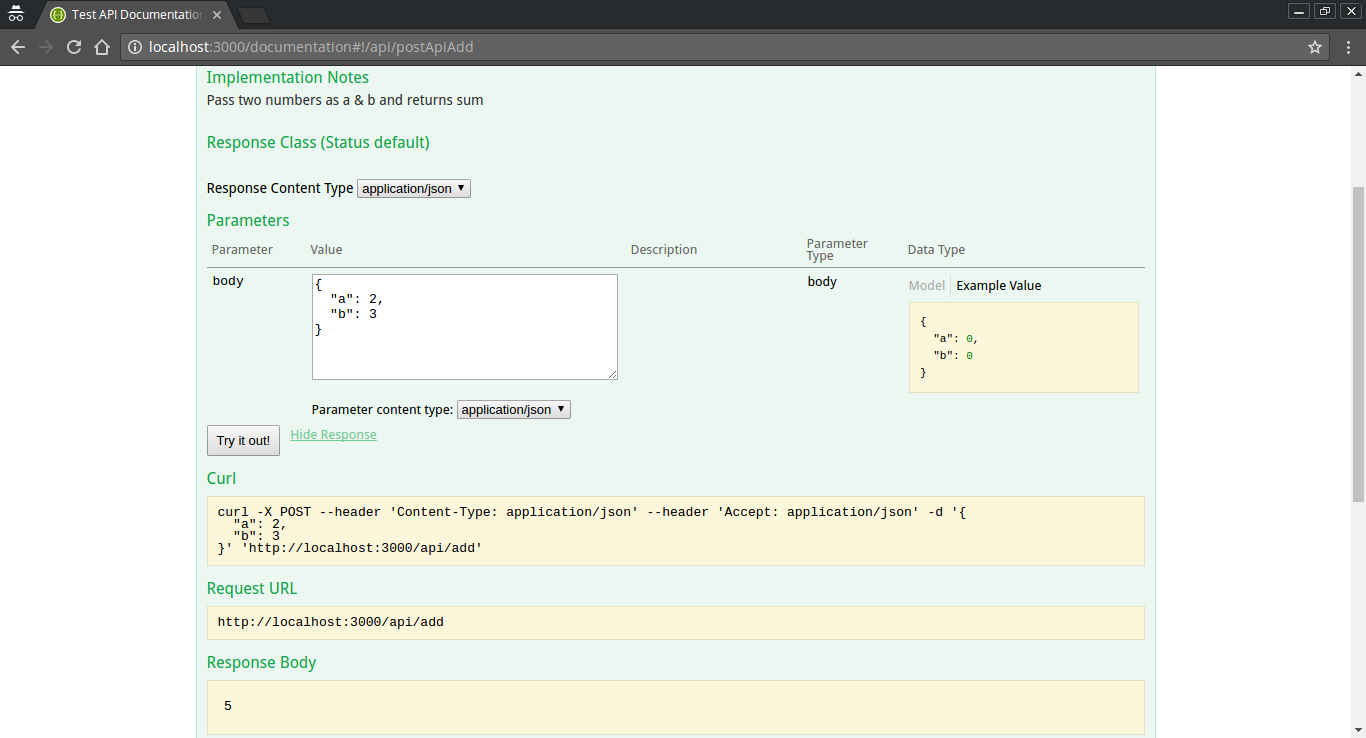Bookmark this page with the star icon
This screenshot has height=738, width=1366.
tap(1315, 47)
